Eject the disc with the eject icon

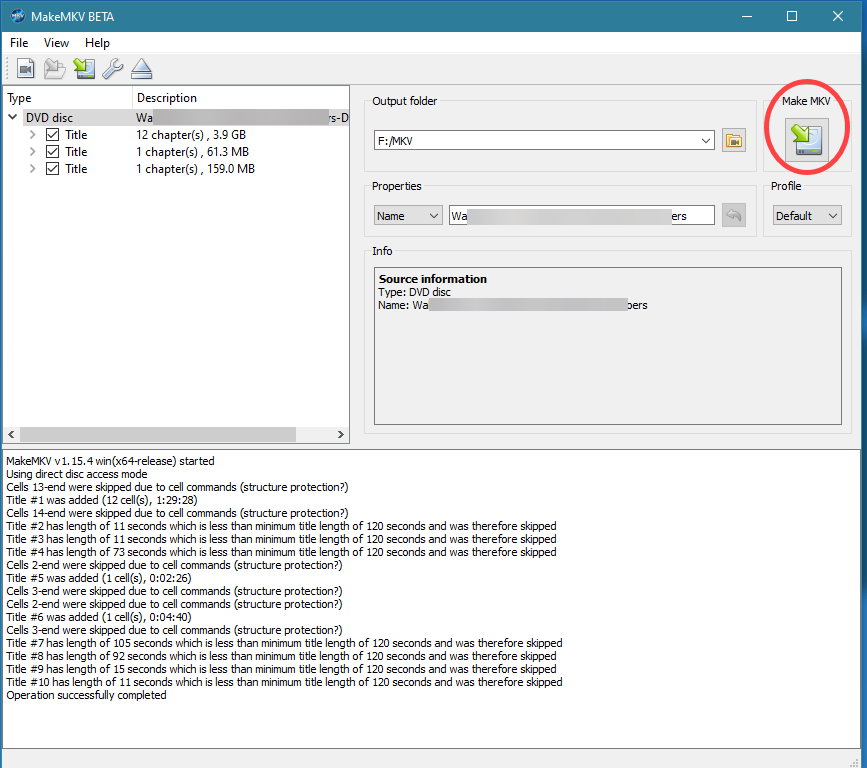tap(142, 69)
